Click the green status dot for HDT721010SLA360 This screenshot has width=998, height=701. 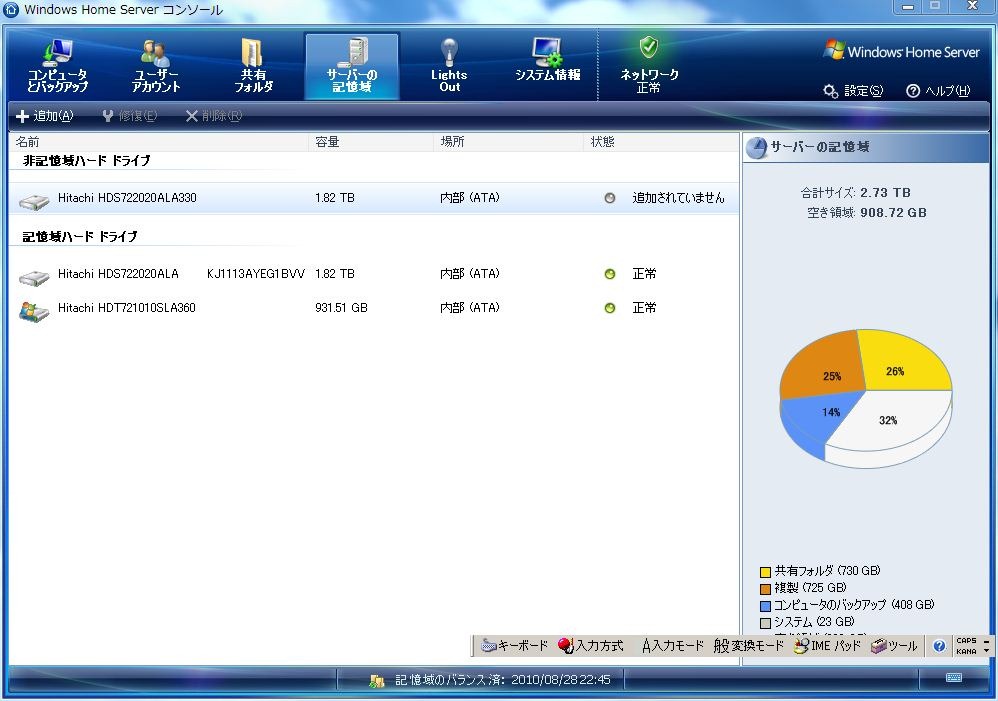(610, 308)
